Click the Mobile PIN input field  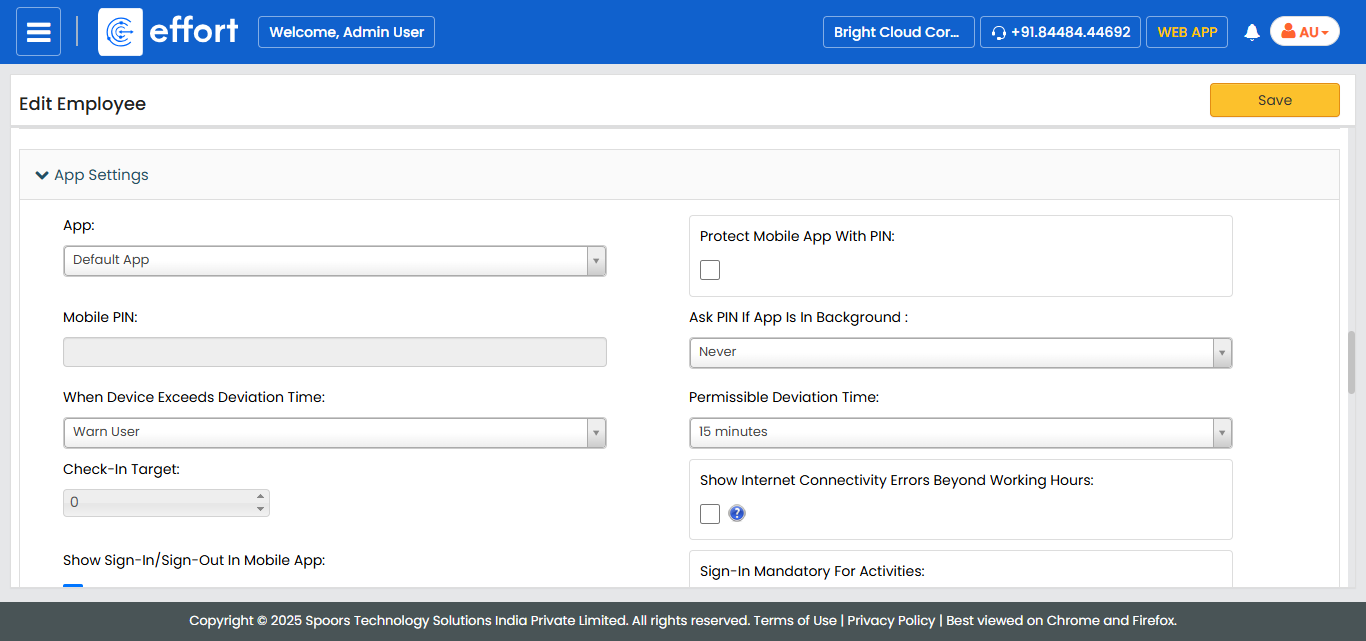pyautogui.click(x=334, y=352)
